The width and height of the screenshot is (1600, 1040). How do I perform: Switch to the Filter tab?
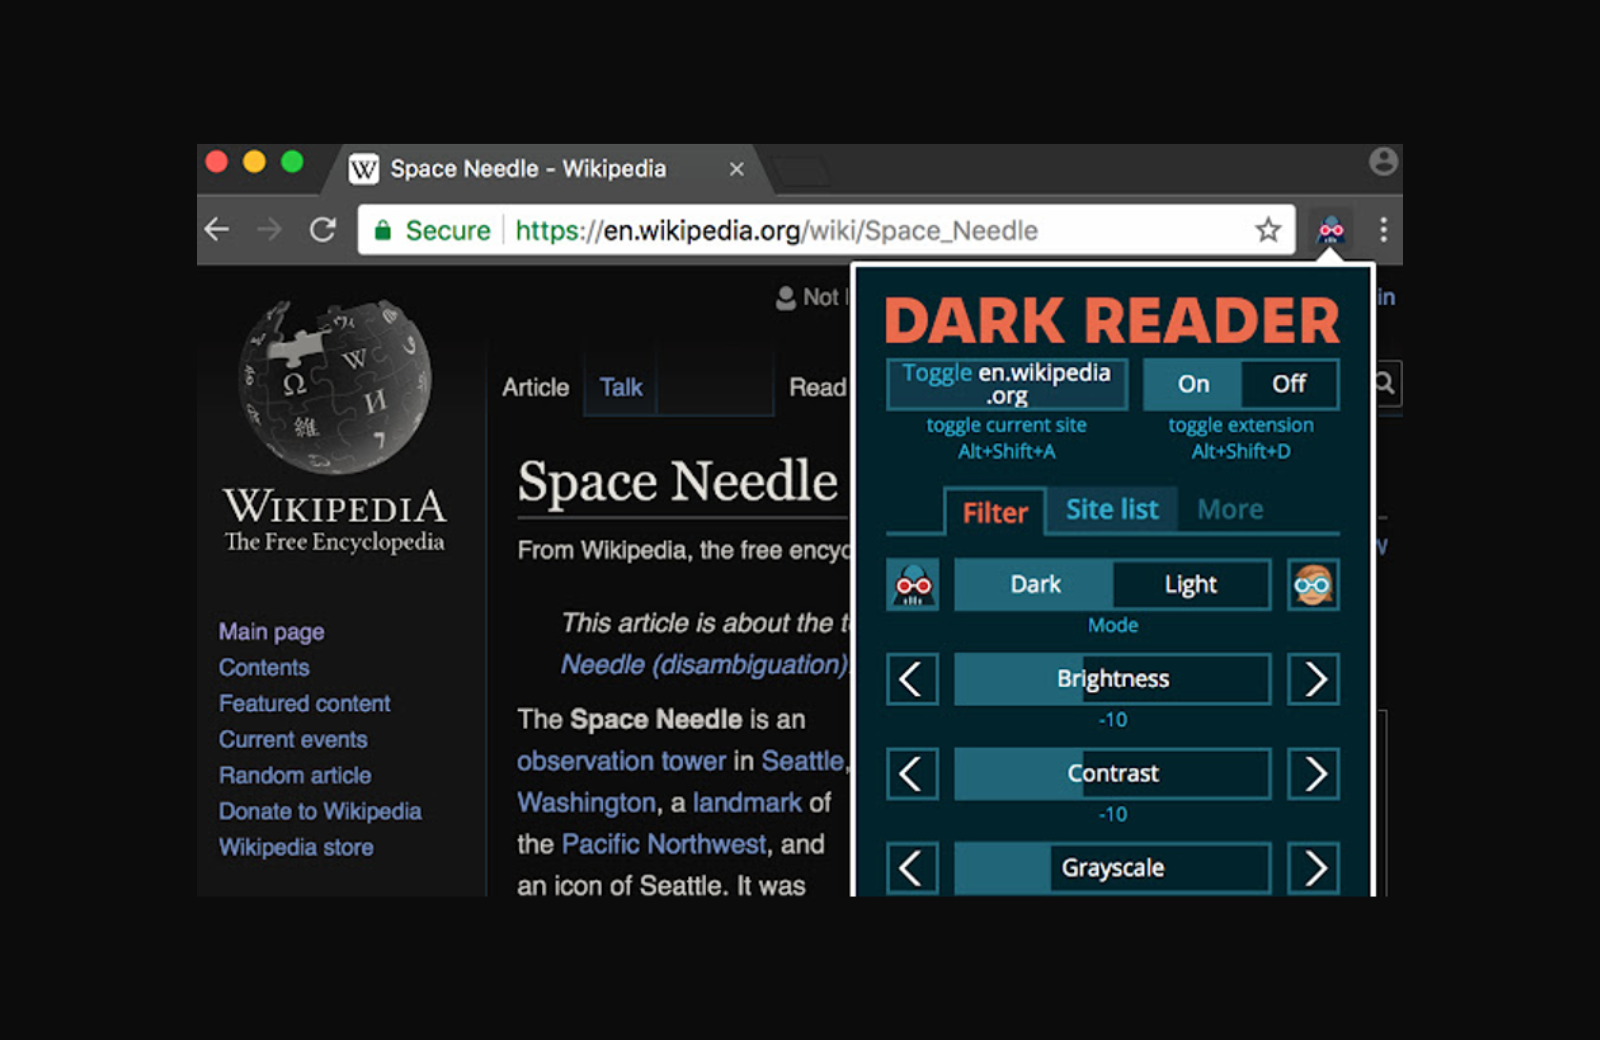(x=995, y=512)
